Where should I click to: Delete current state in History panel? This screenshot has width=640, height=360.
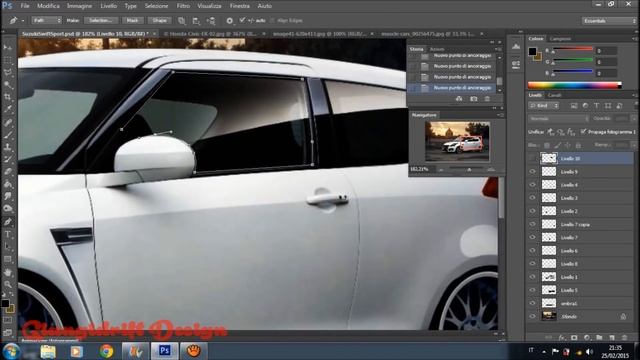pyautogui.click(x=487, y=99)
